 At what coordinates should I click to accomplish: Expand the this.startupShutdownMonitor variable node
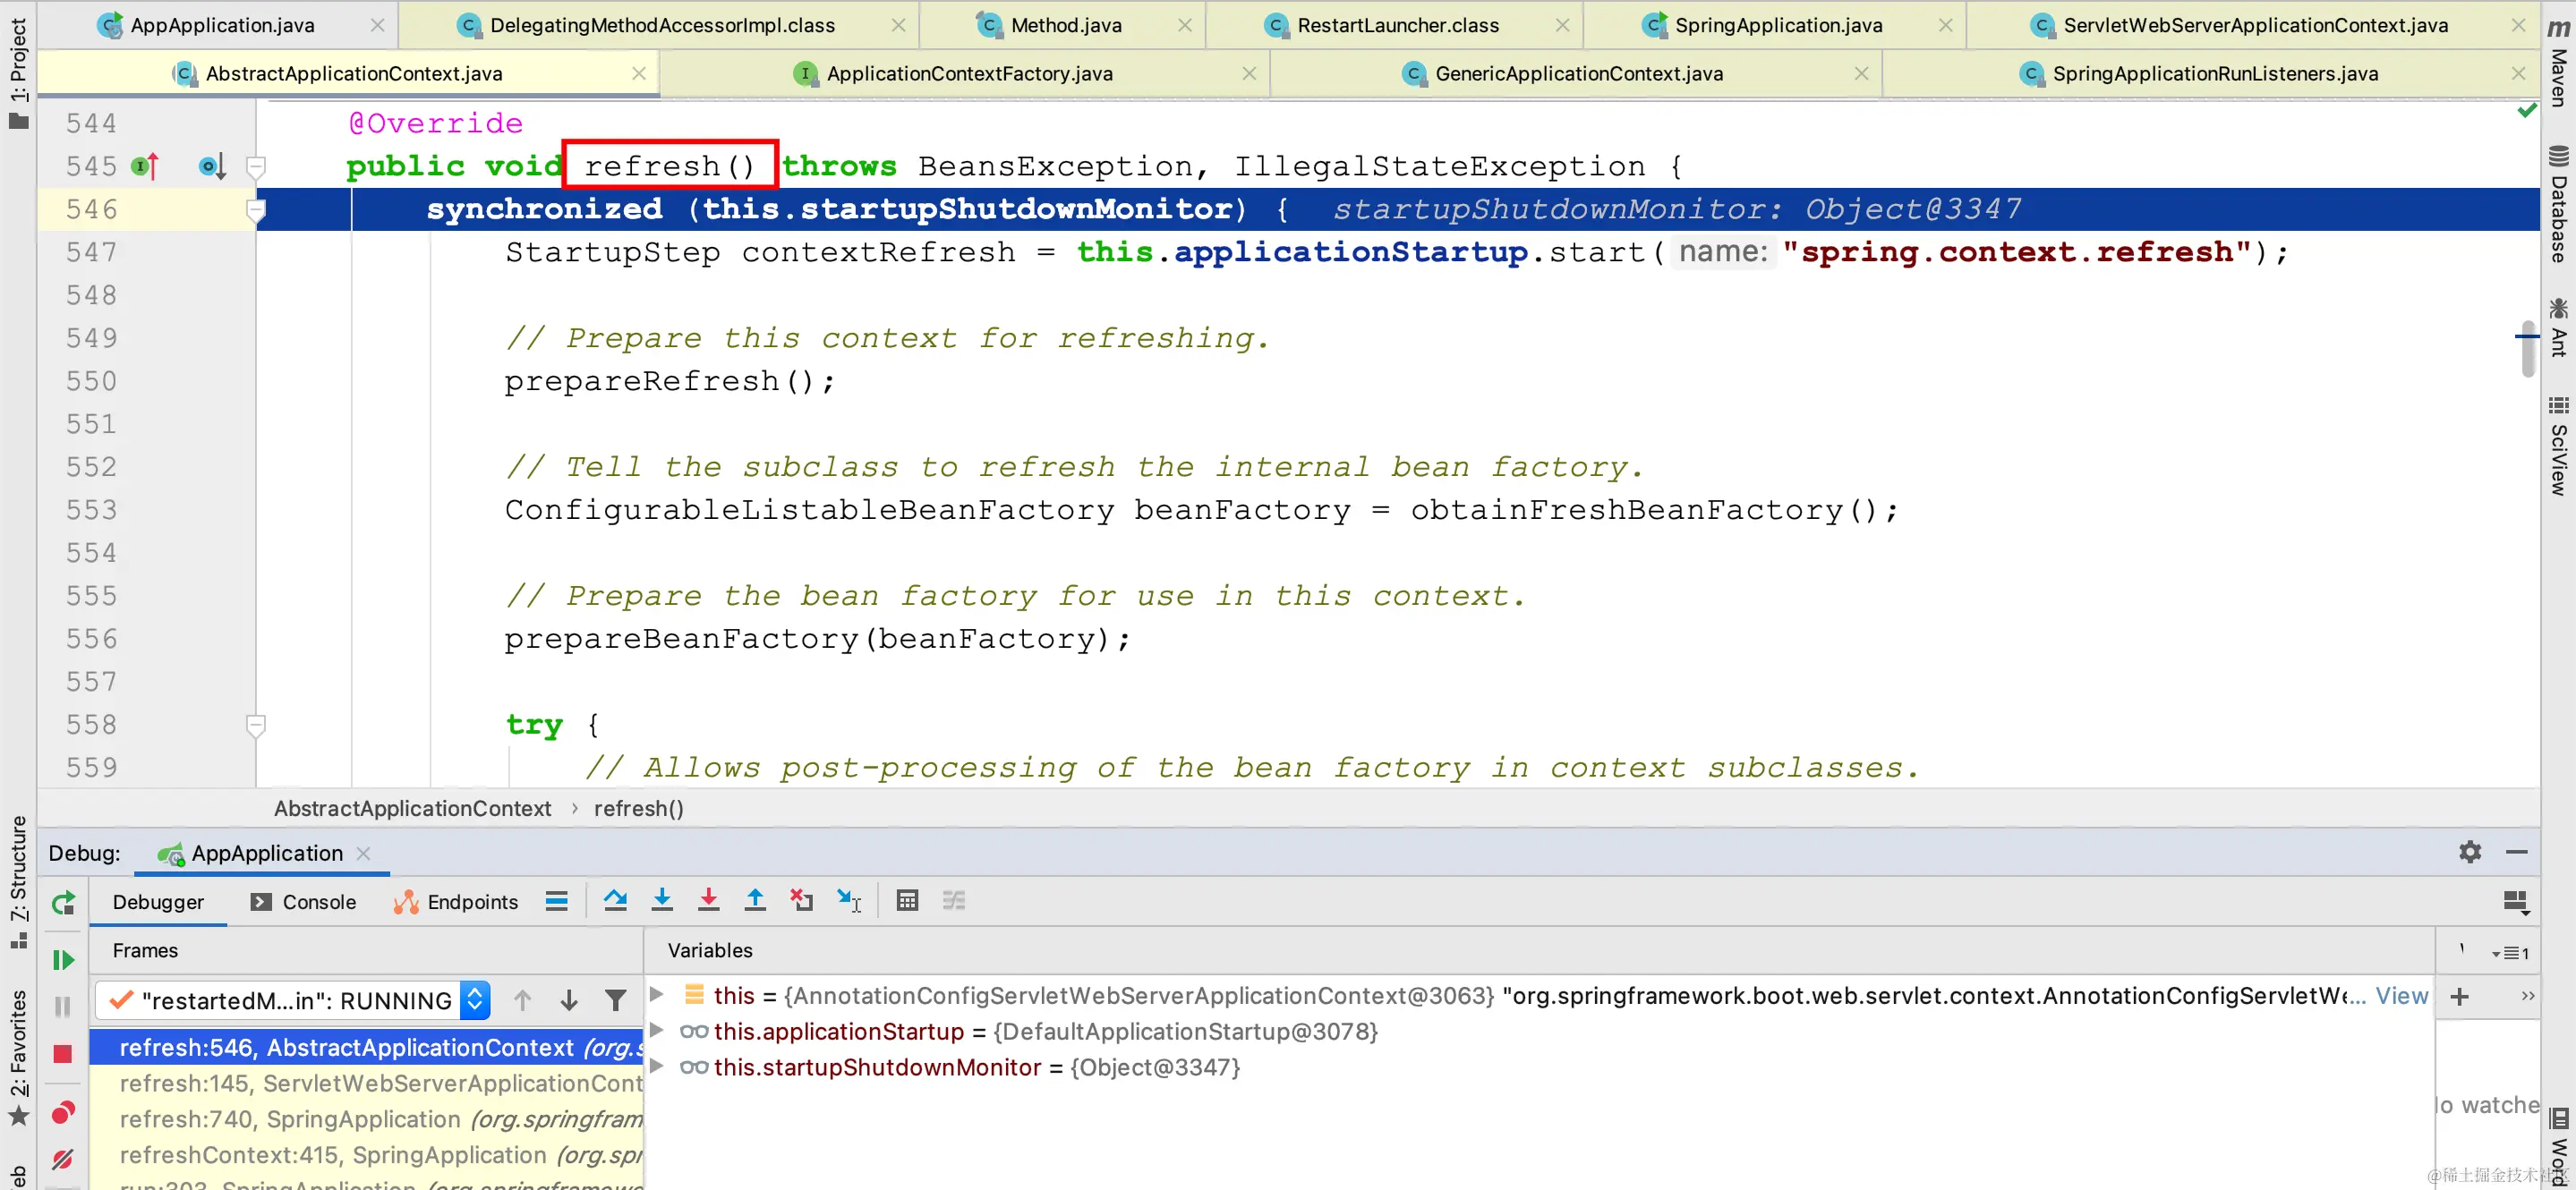pyautogui.click(x=657, y=1066)
